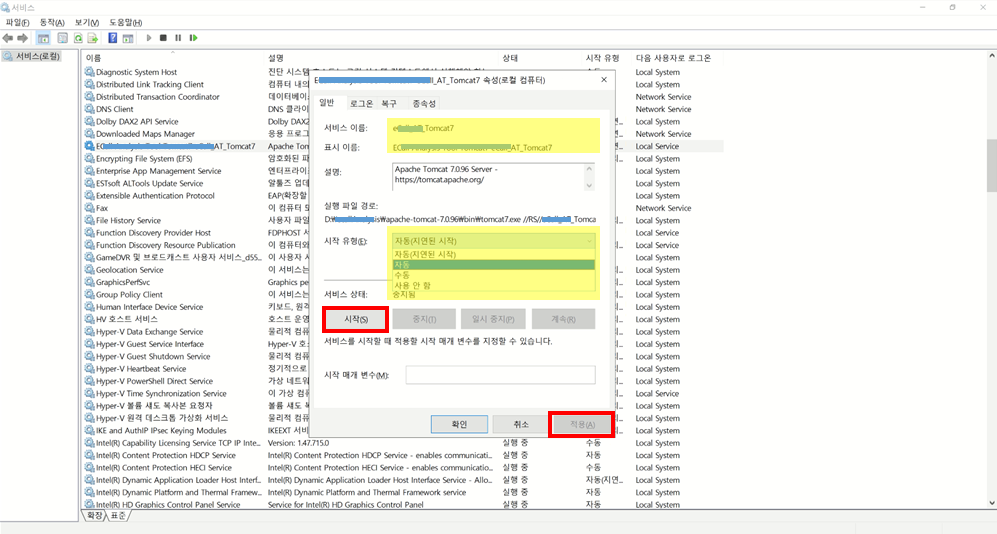Open the 시작 유형 combo box
Viewport: 997px width, 534px height.
493,241
